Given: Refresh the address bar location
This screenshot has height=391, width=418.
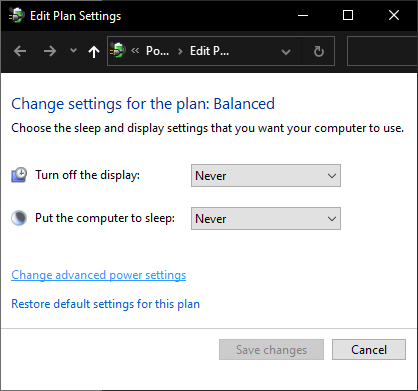Looking at the screenshot, I should coord(319,51).
